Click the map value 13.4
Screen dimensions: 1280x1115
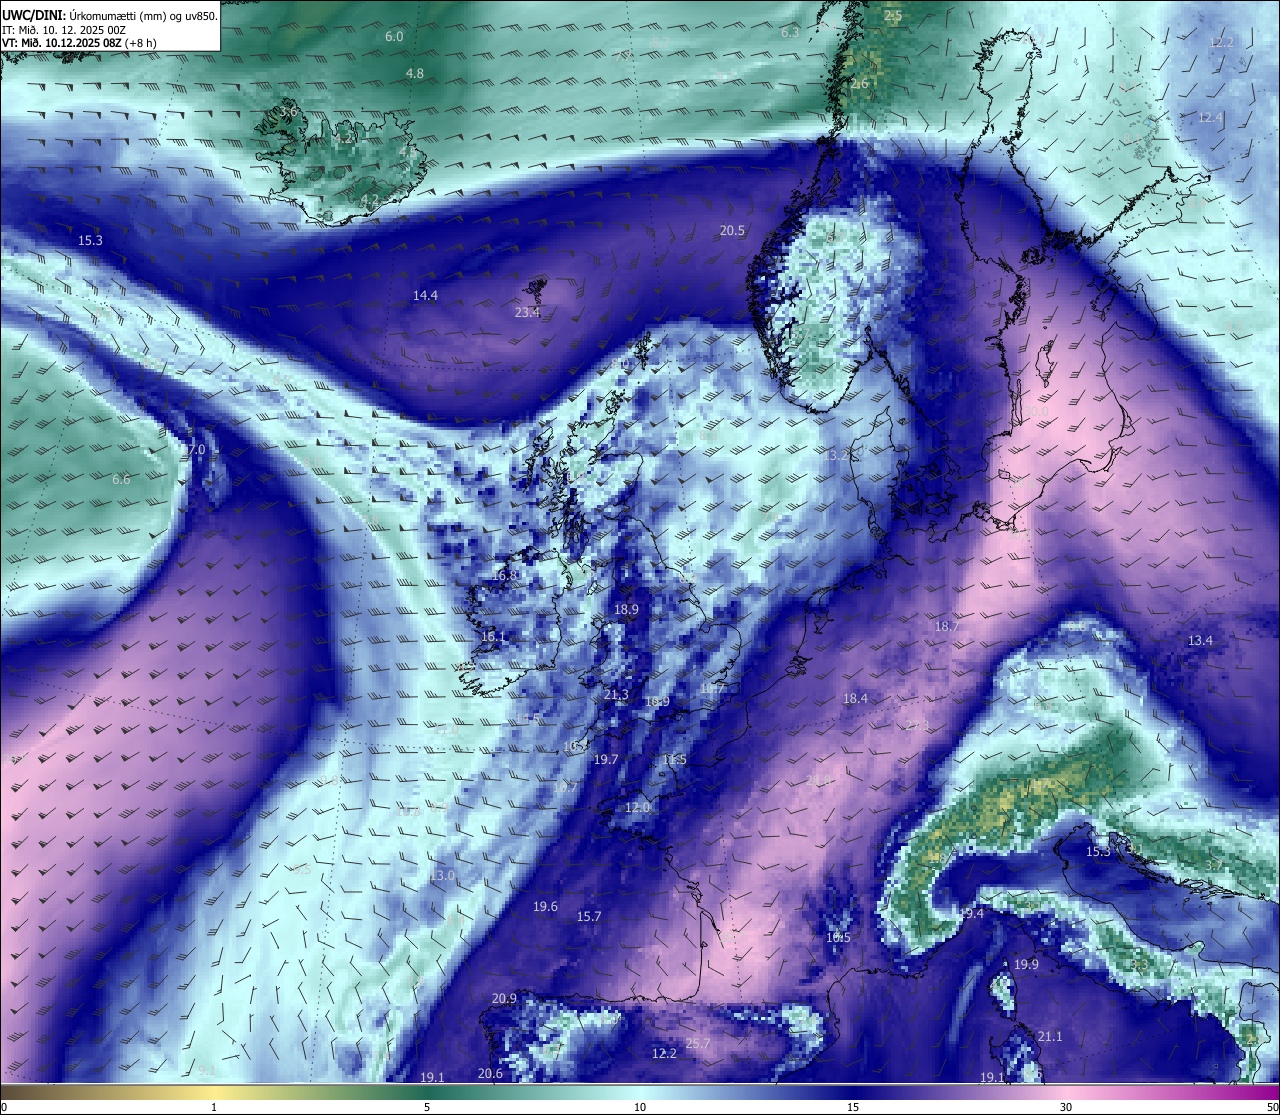(1200, 641)
